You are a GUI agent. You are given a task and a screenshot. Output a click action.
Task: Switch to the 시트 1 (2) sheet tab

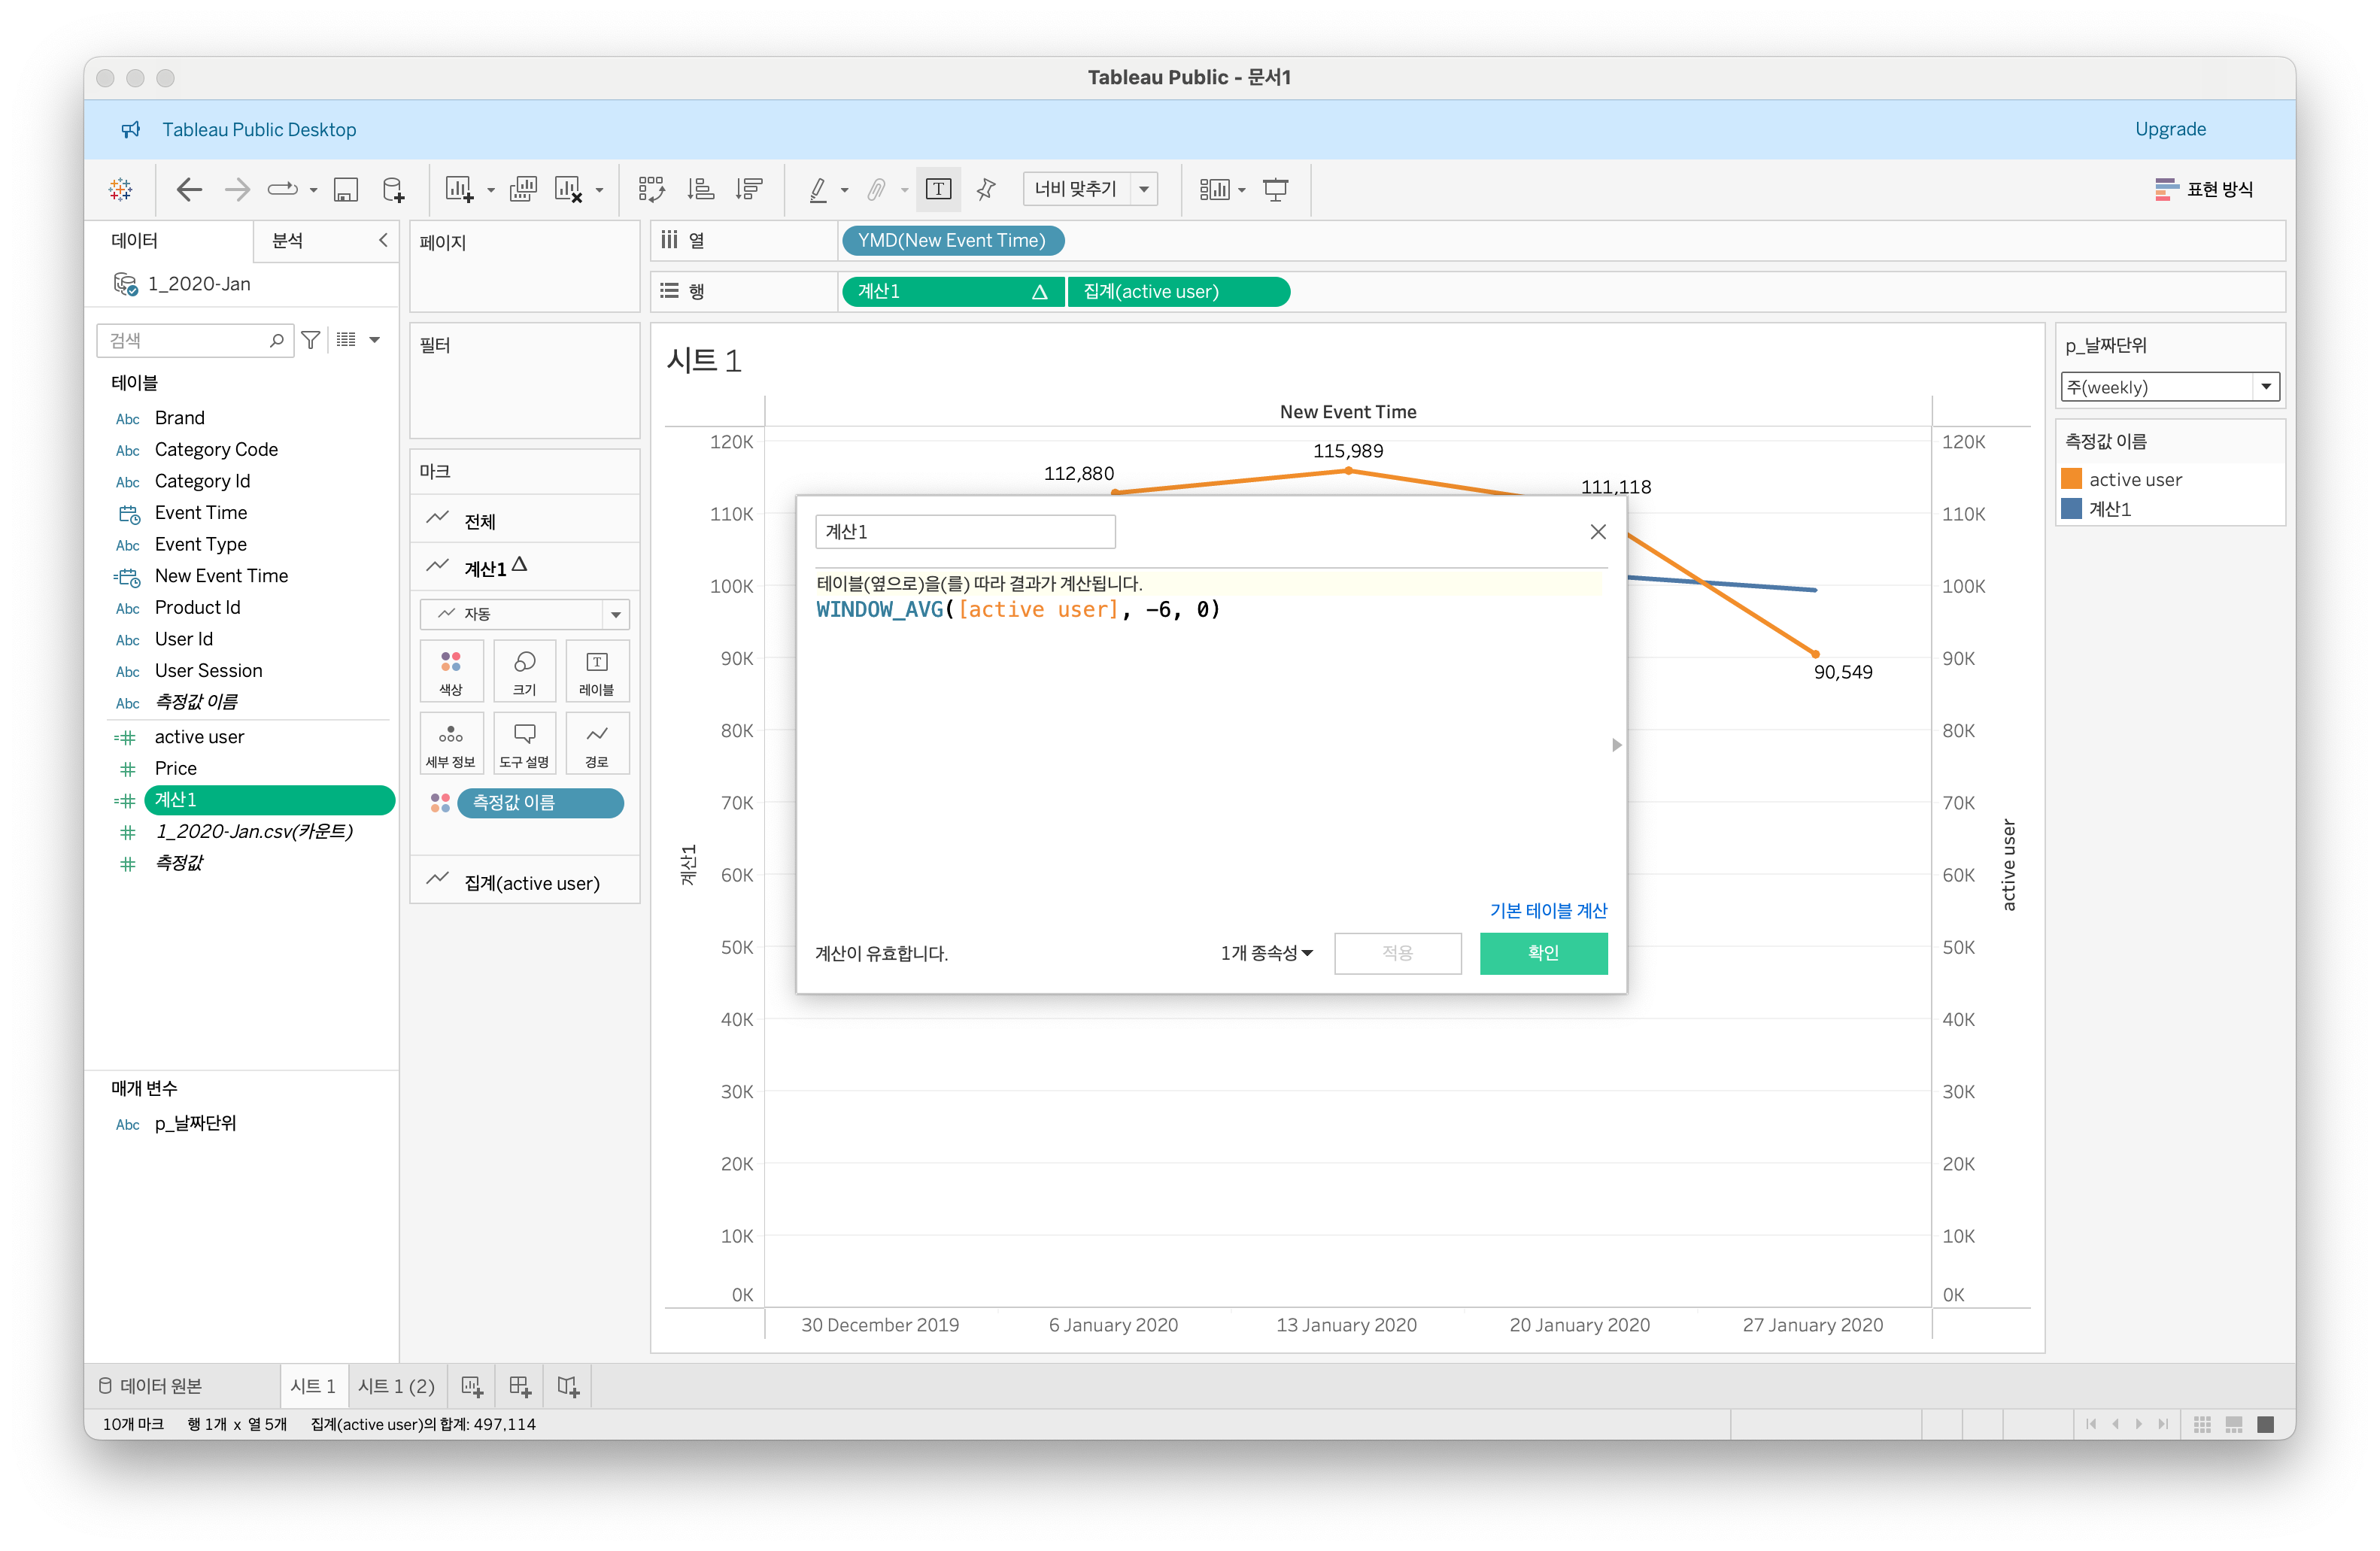tap(396, 1386)
